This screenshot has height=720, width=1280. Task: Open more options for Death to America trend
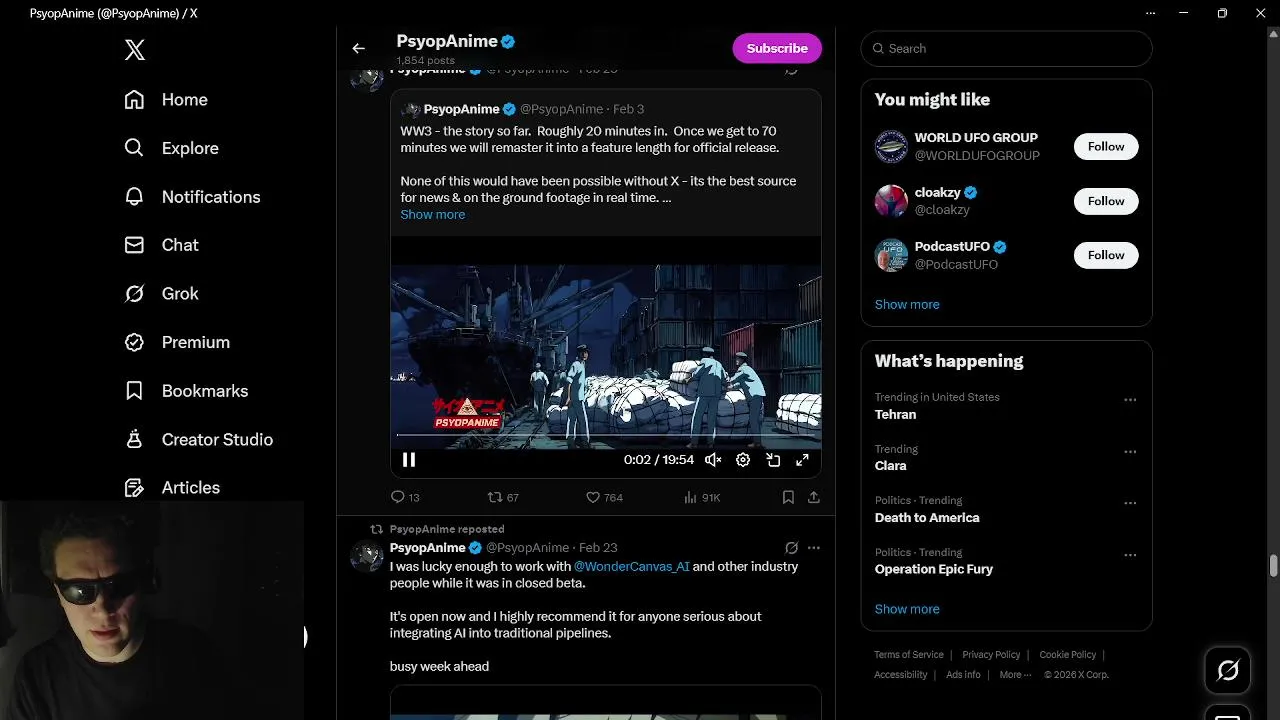[x=1130, y=503]
